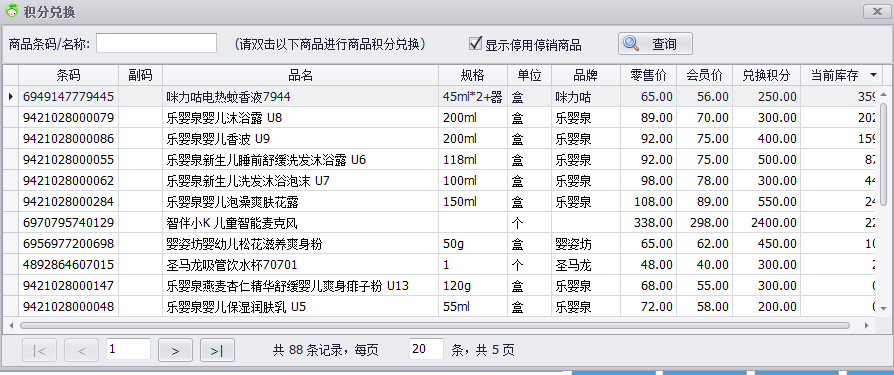894x375 pixels.
Task: Click the 120g specification cell
Action: (473, 286)
